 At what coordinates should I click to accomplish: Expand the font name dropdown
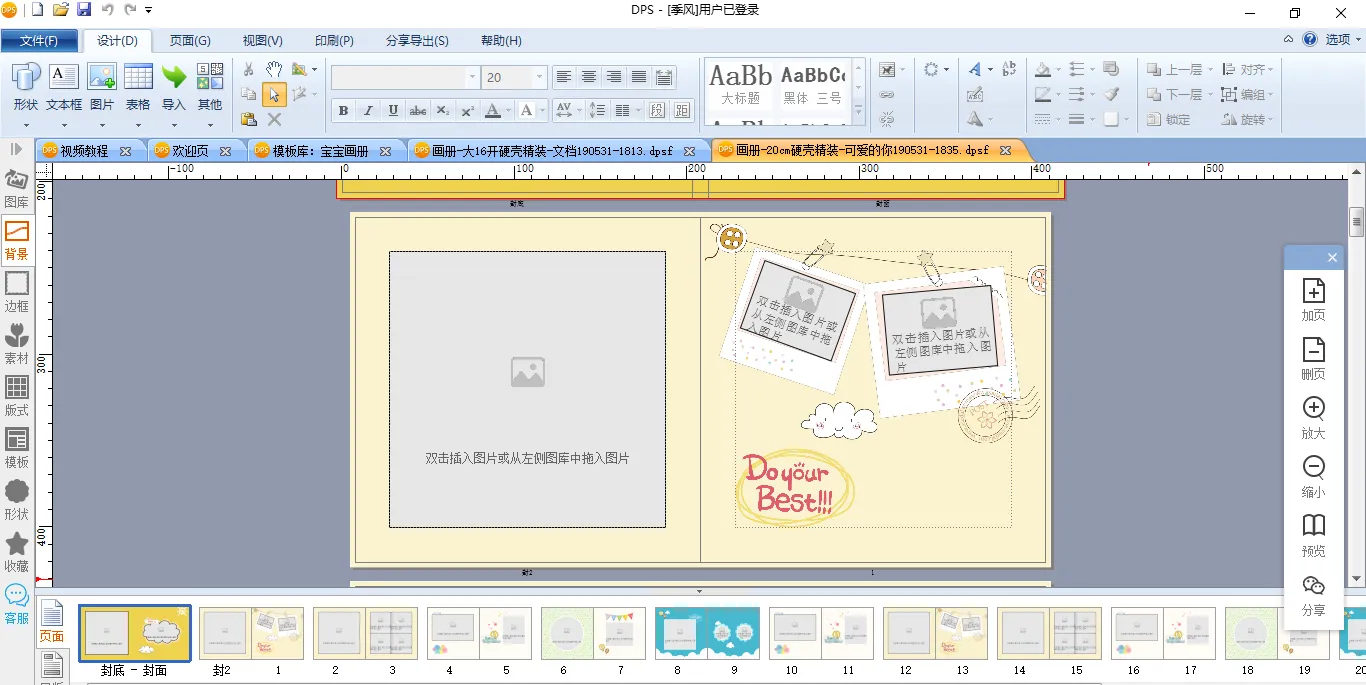472,77
